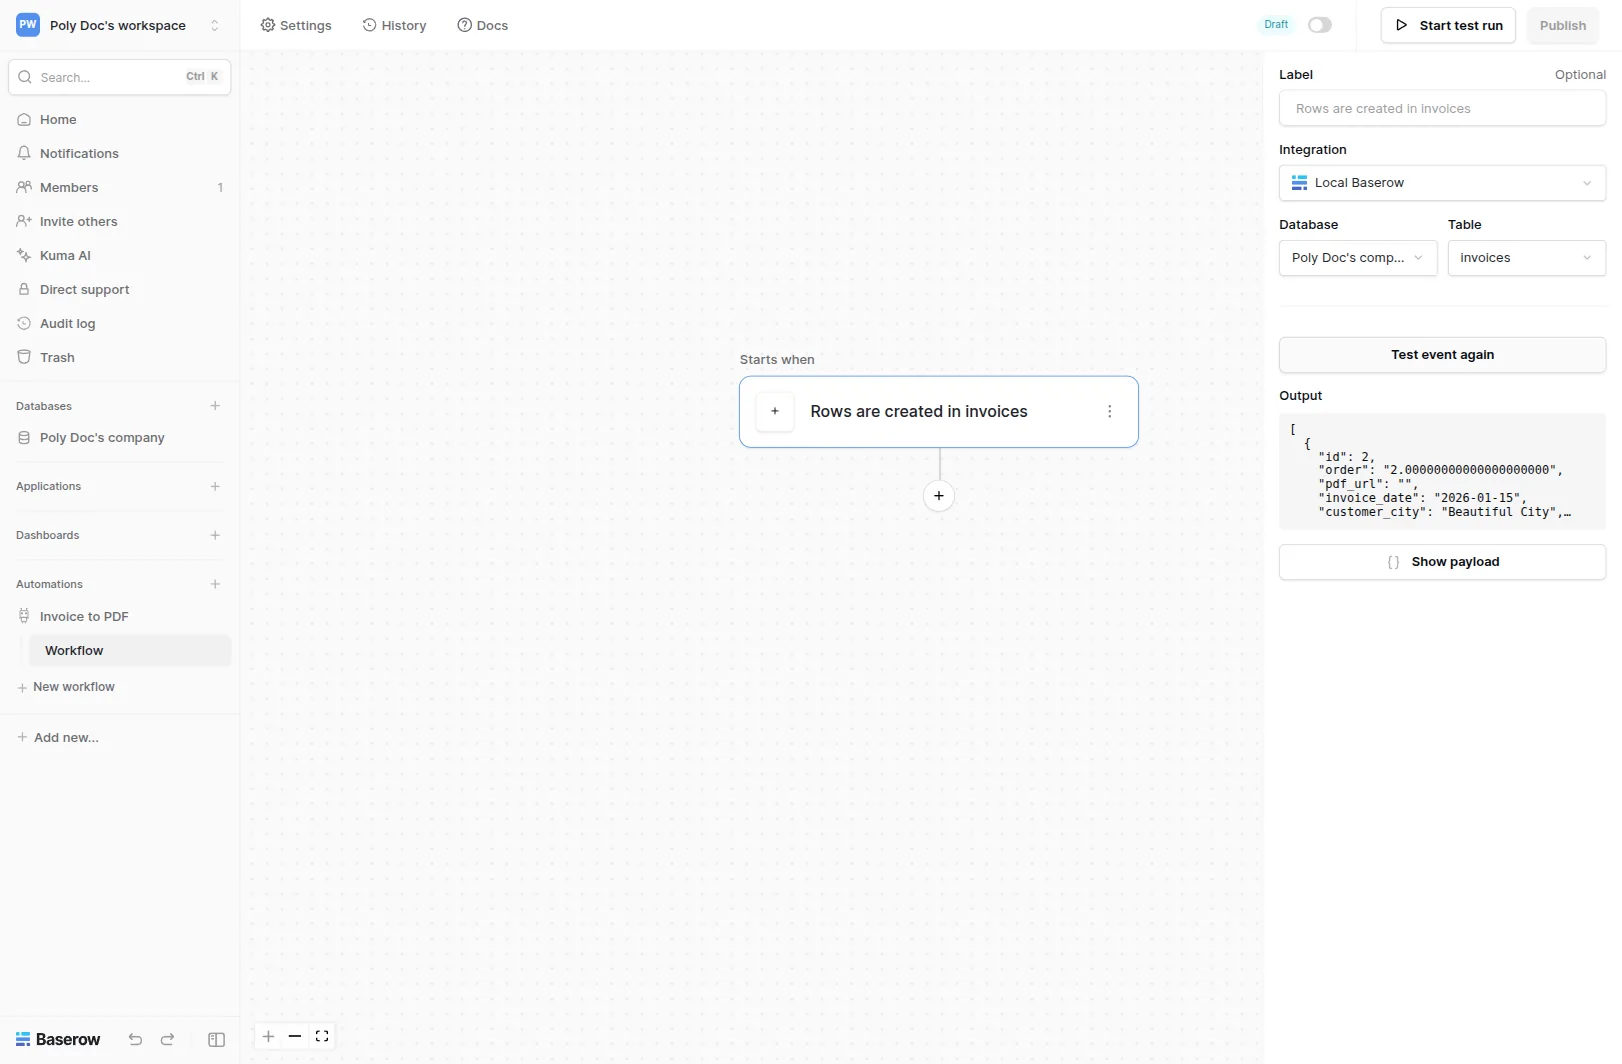
Task: Click the Notifications bell icon
Action: pyautogui.click(x=24, y=153)
